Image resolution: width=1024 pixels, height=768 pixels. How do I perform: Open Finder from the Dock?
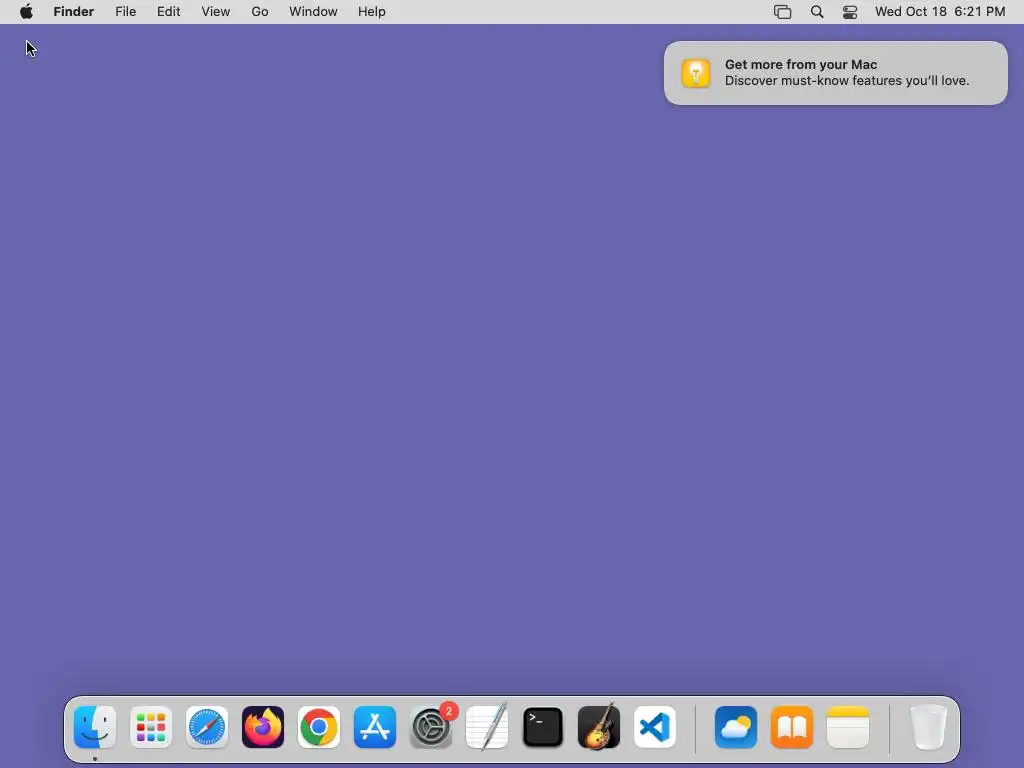pos(95,727)
